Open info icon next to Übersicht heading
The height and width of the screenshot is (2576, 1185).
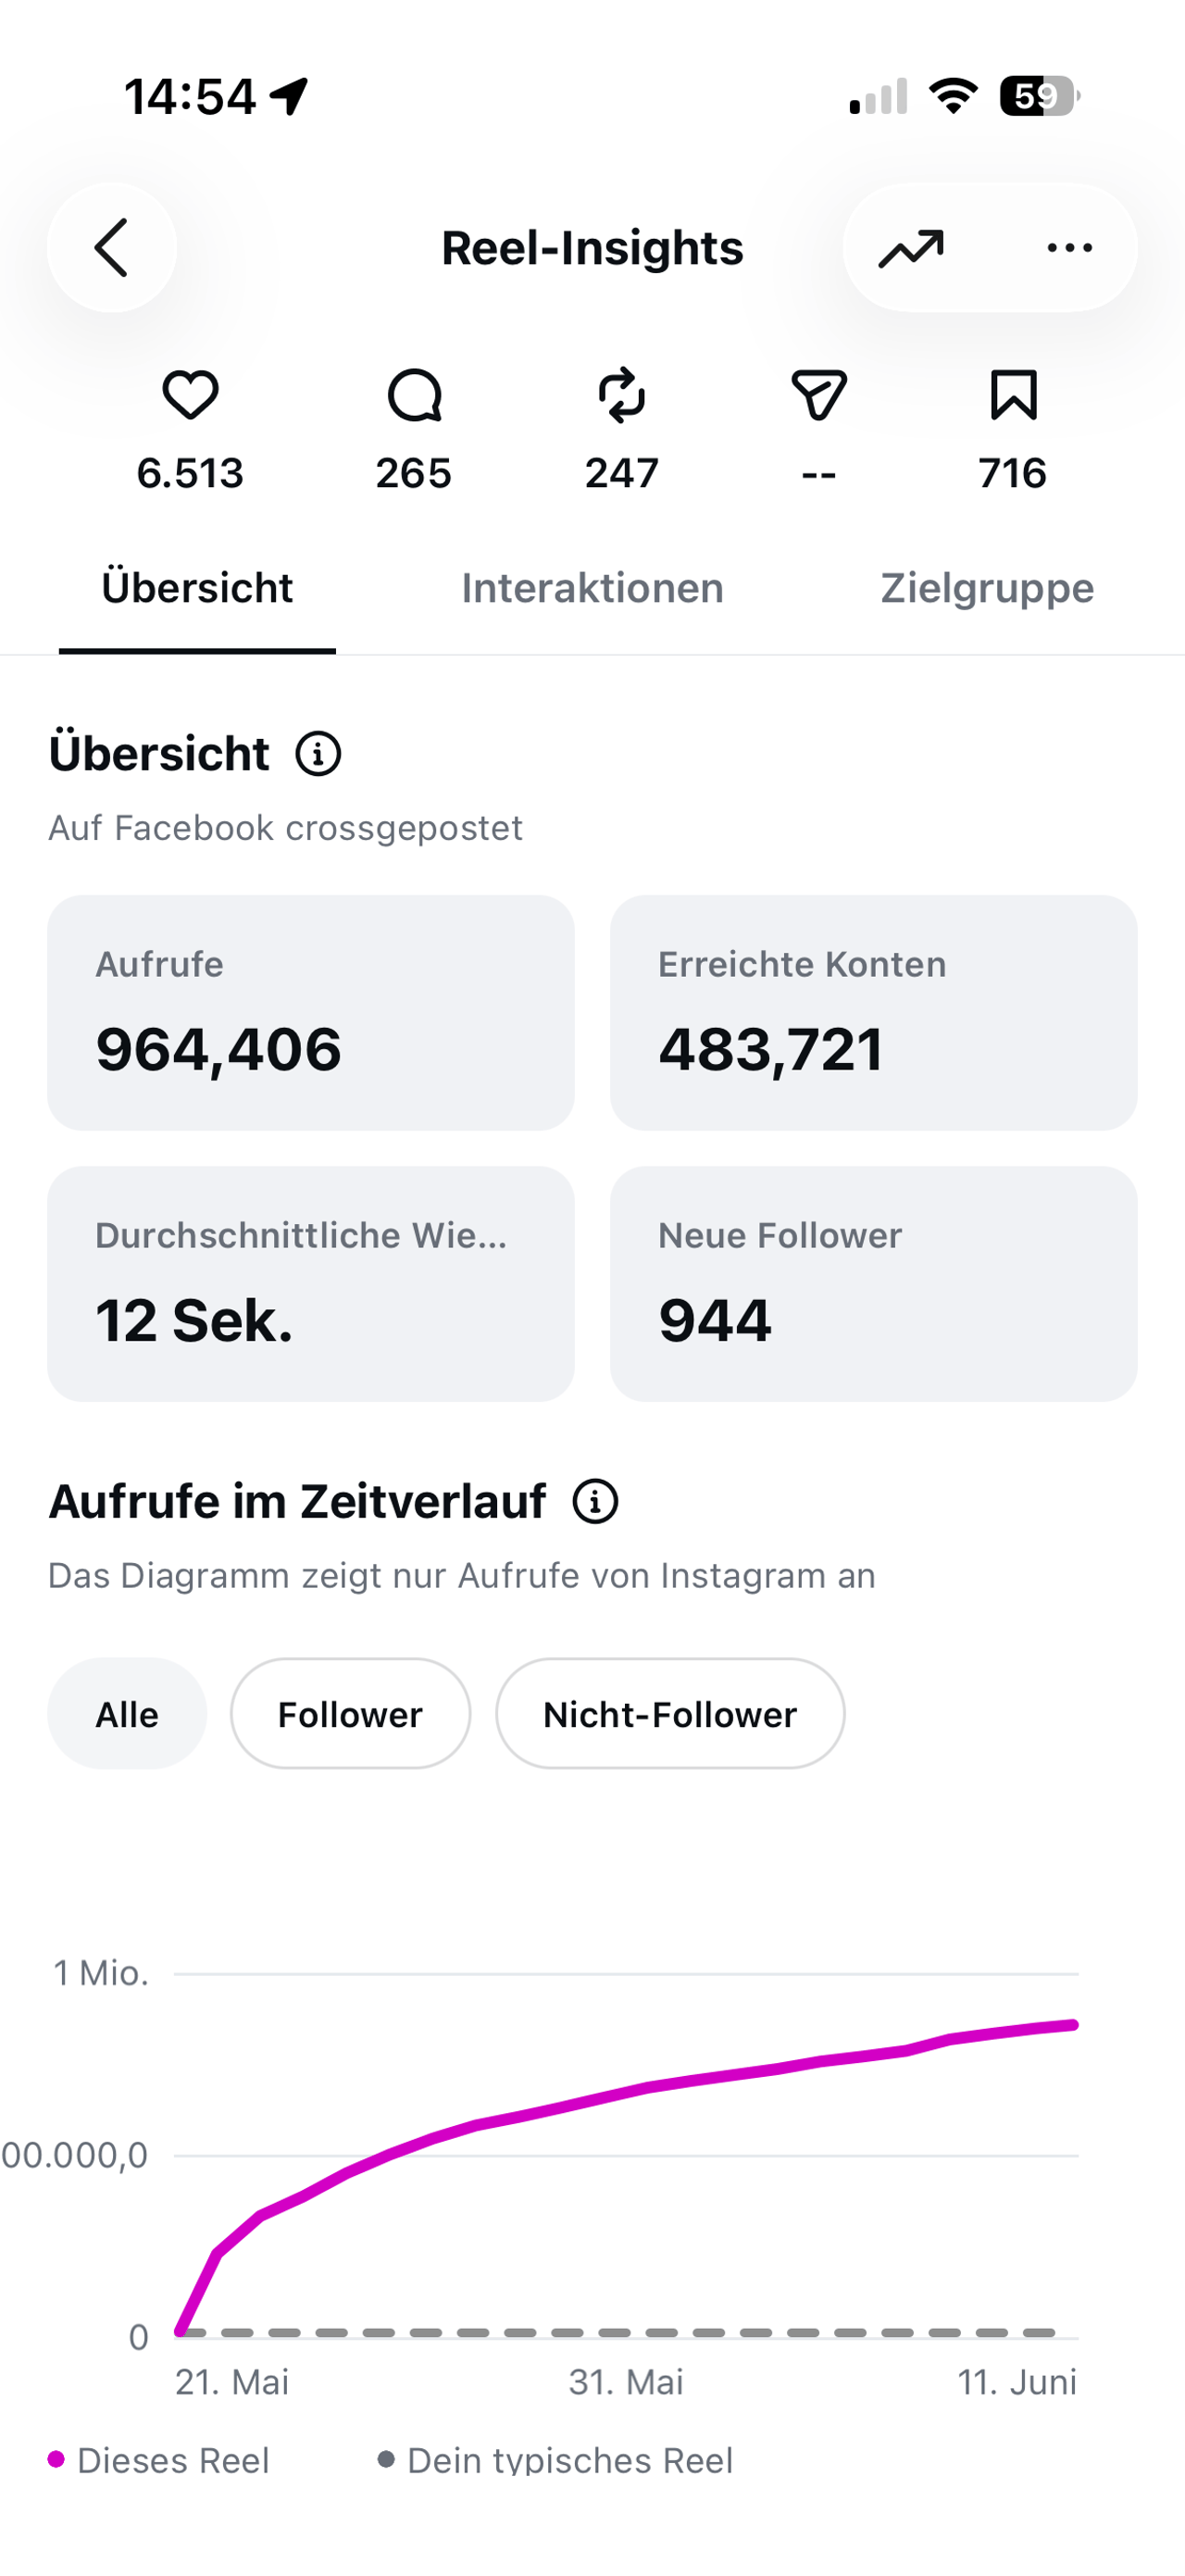coord(318,754)
